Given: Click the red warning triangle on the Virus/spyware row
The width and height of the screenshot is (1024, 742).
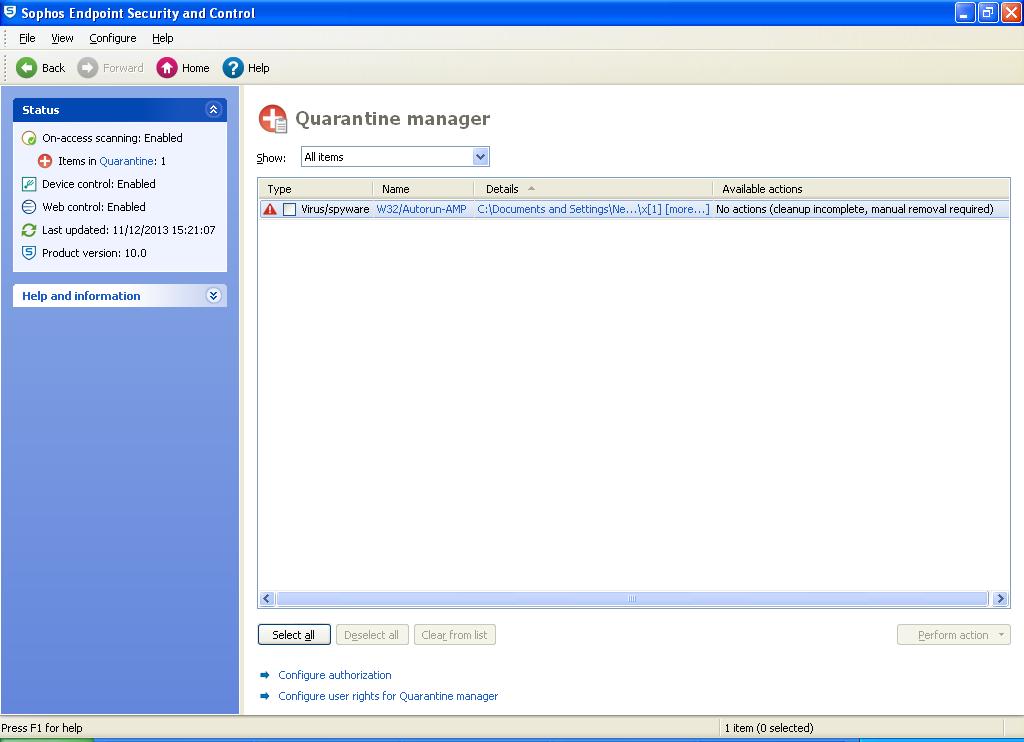Looking at the screenshot, I should (x=270, y=210).
